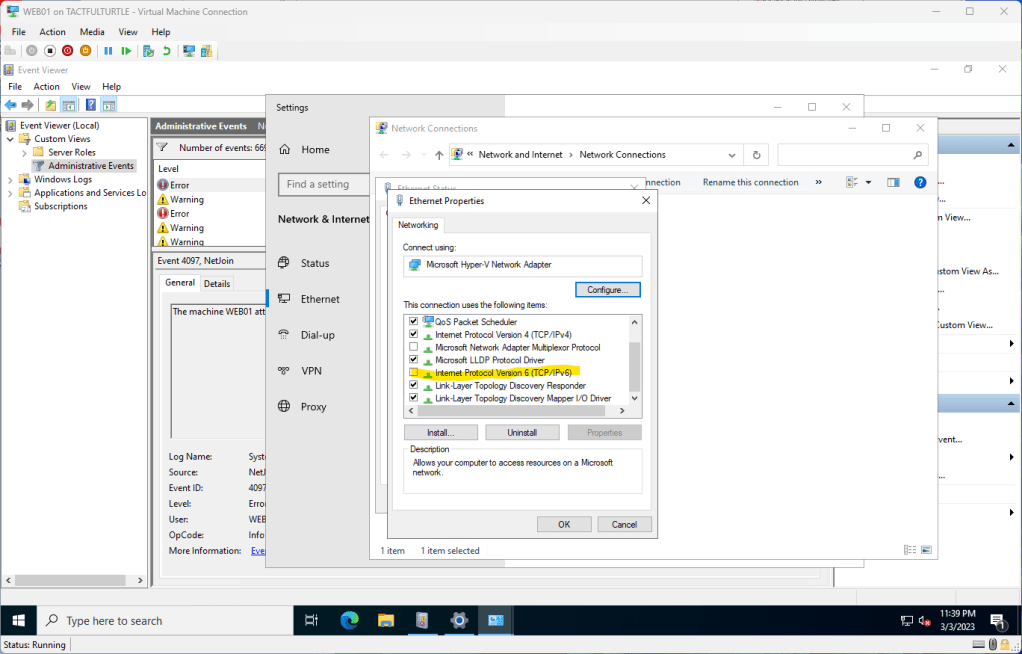The height and width of the screenshot is (654, 1022).
Task: Click the Refresh icon in Network Connections
Action: [x=756, y=155]
